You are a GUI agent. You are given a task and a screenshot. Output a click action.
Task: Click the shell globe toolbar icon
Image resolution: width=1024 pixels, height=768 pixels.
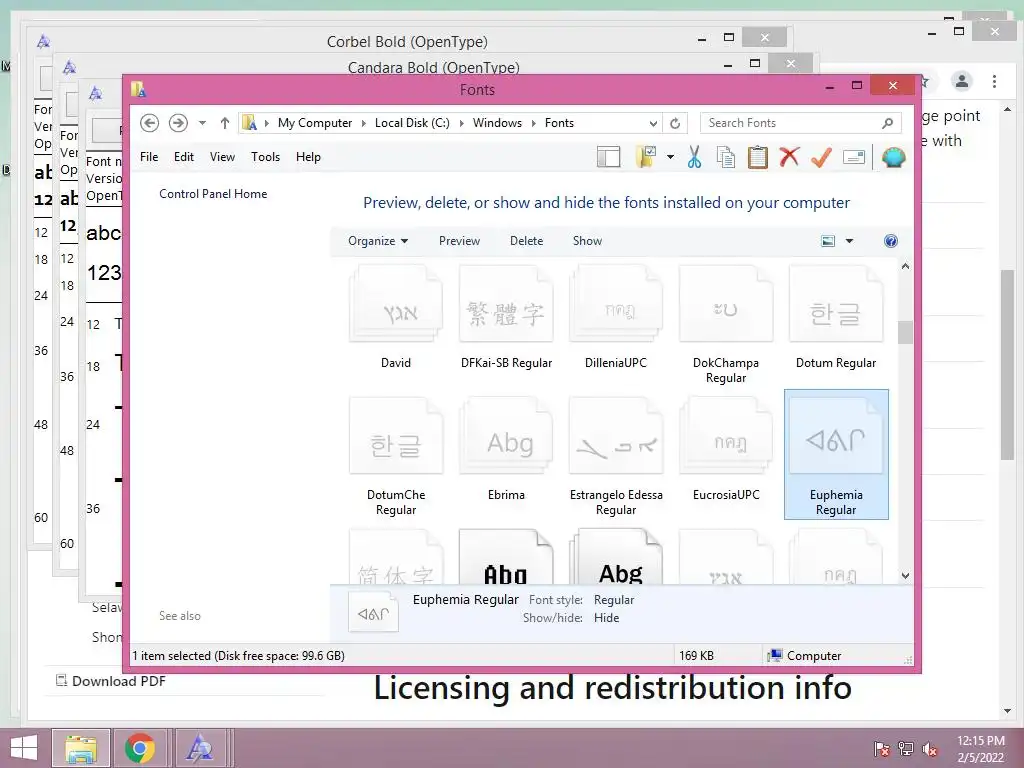tap(893, 157)
